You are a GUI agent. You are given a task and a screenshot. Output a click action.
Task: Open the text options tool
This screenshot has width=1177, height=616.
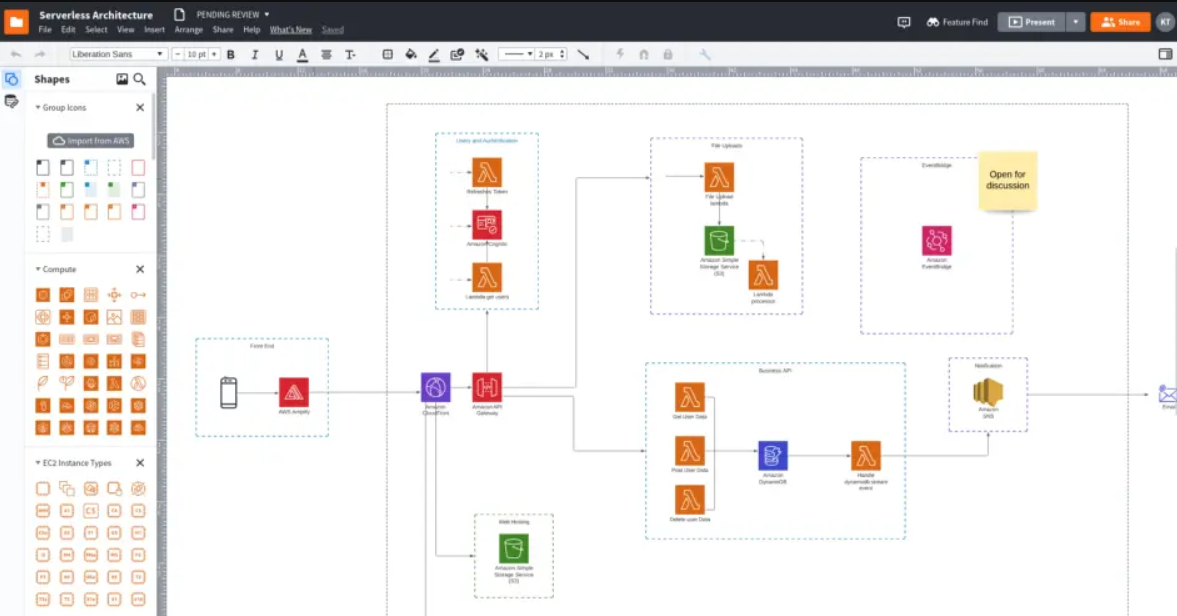click(x=350, y=54)
